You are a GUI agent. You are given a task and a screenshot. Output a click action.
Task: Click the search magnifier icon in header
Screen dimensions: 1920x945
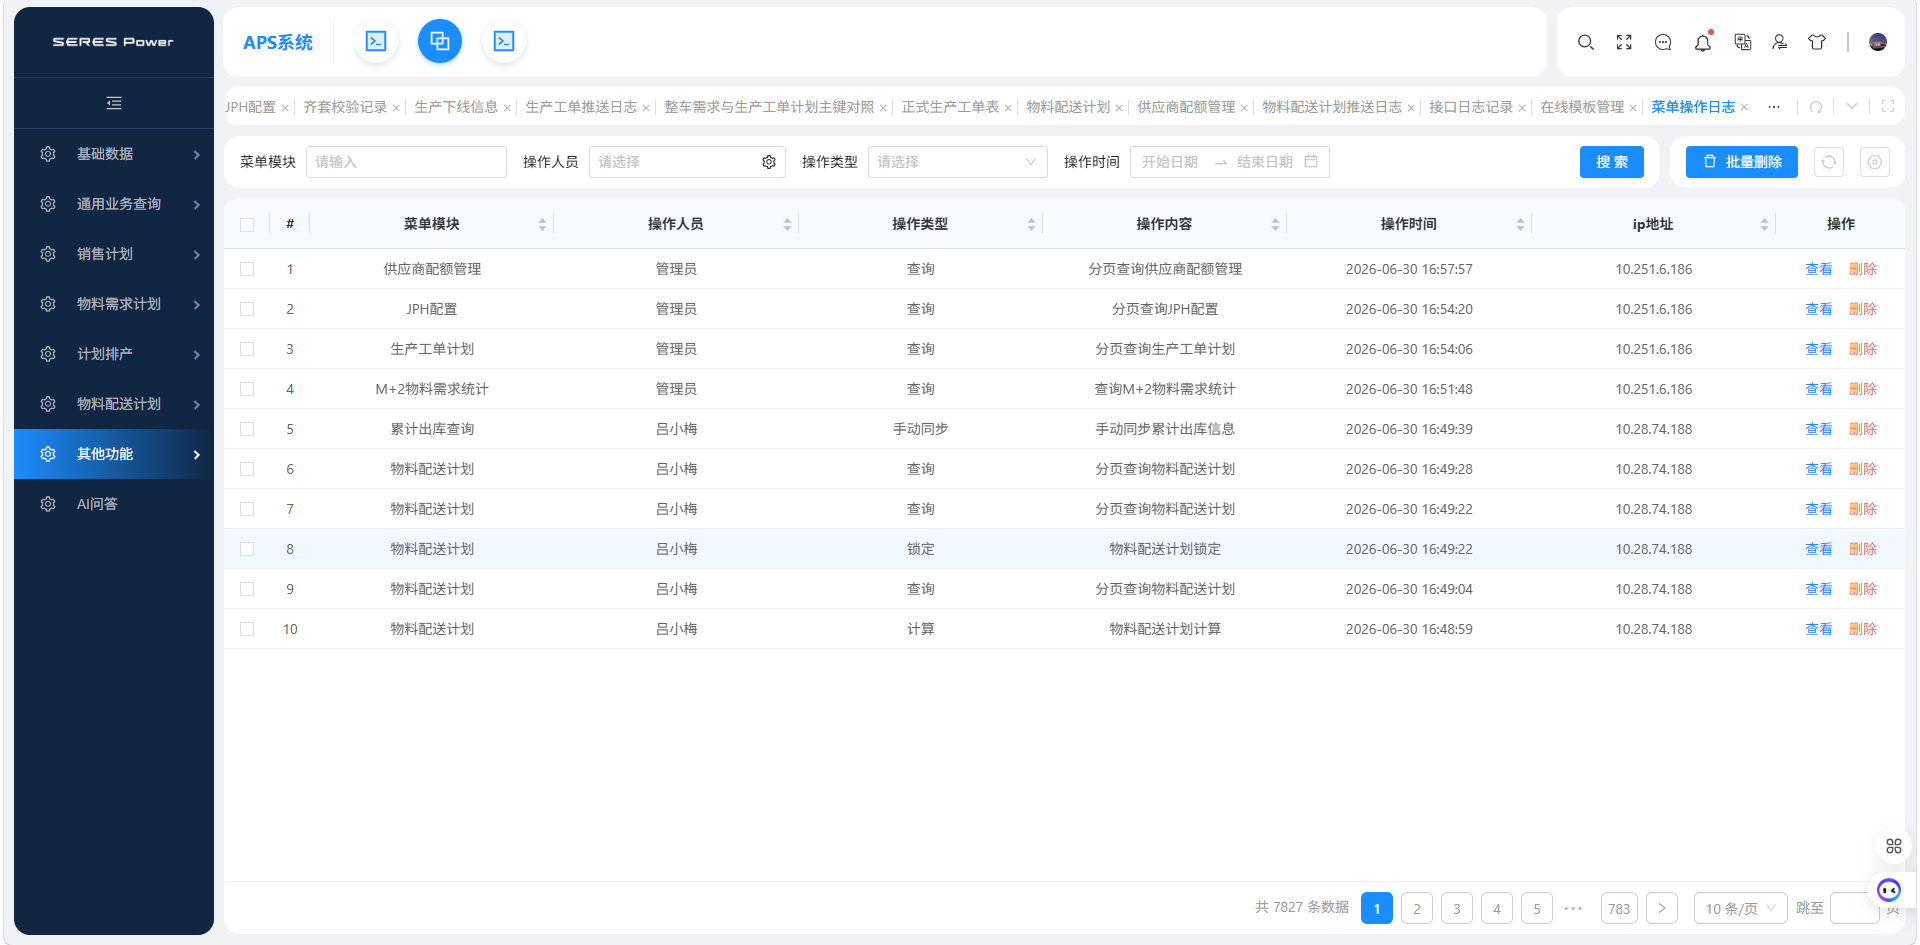tap(1585, 42)
